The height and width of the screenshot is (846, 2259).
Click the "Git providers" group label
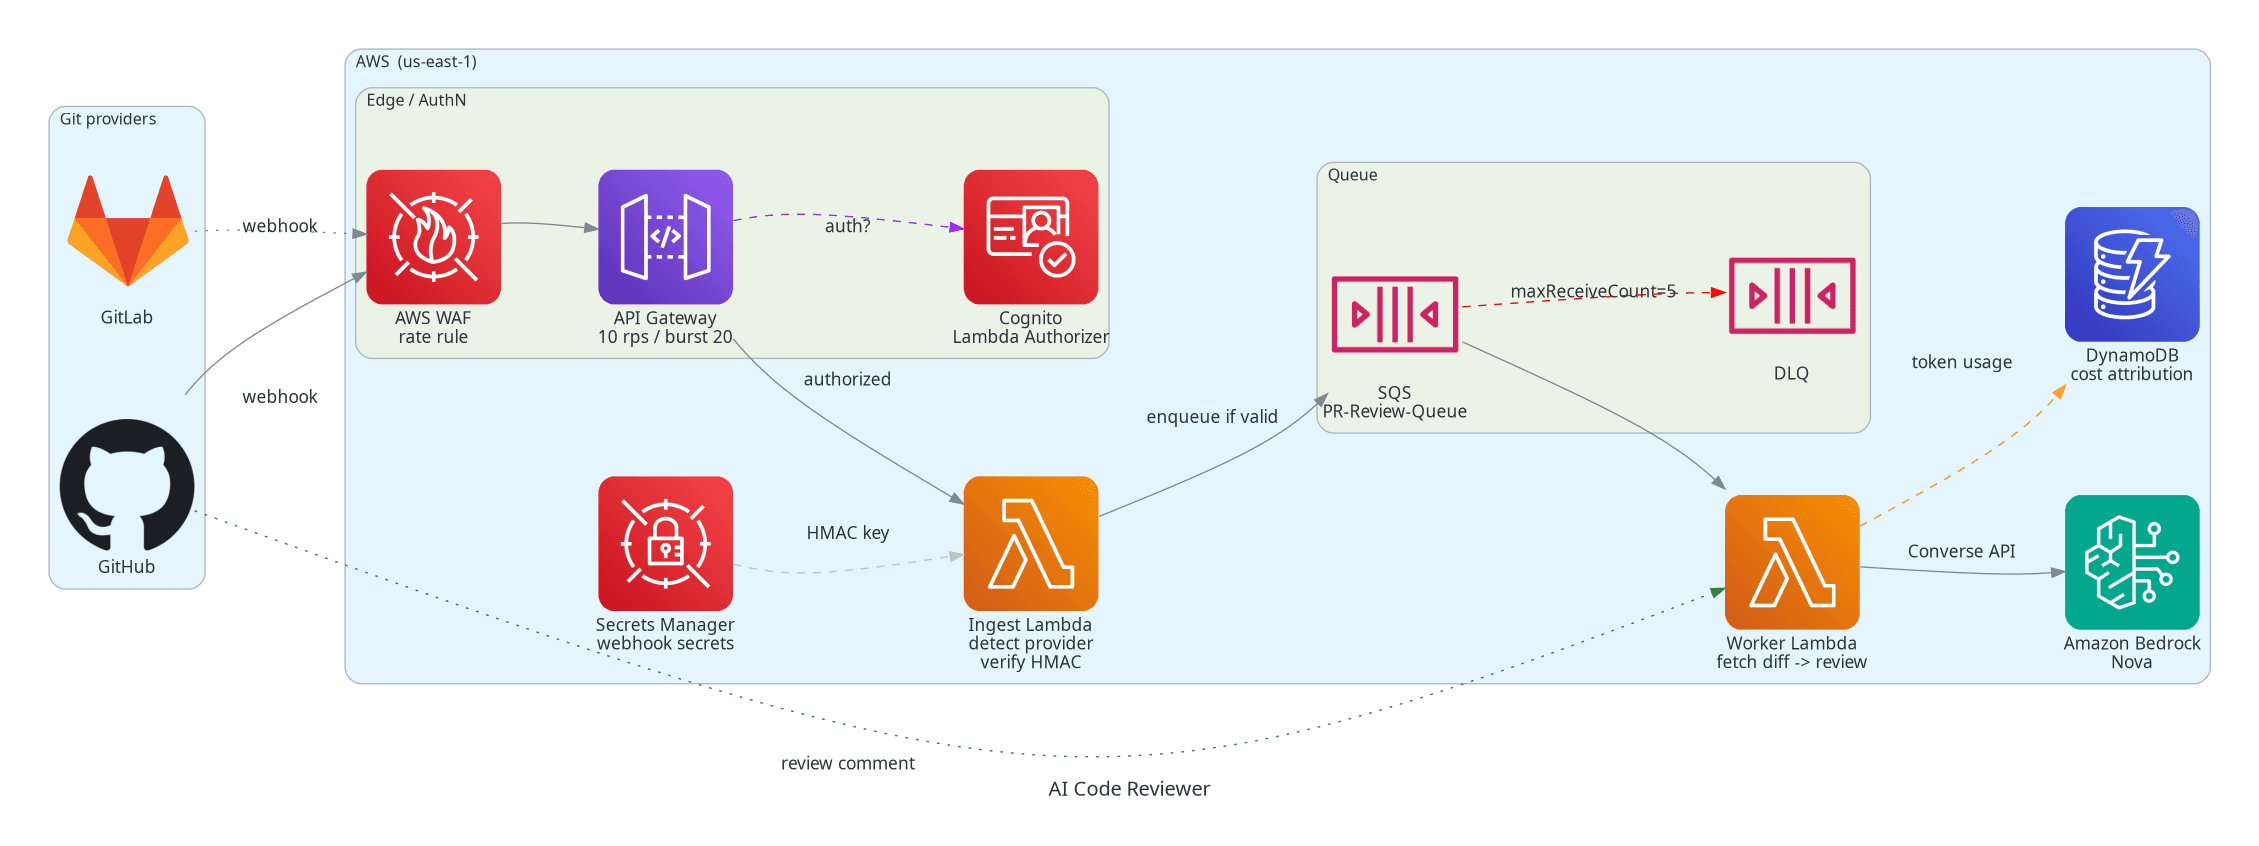(108, 119)
